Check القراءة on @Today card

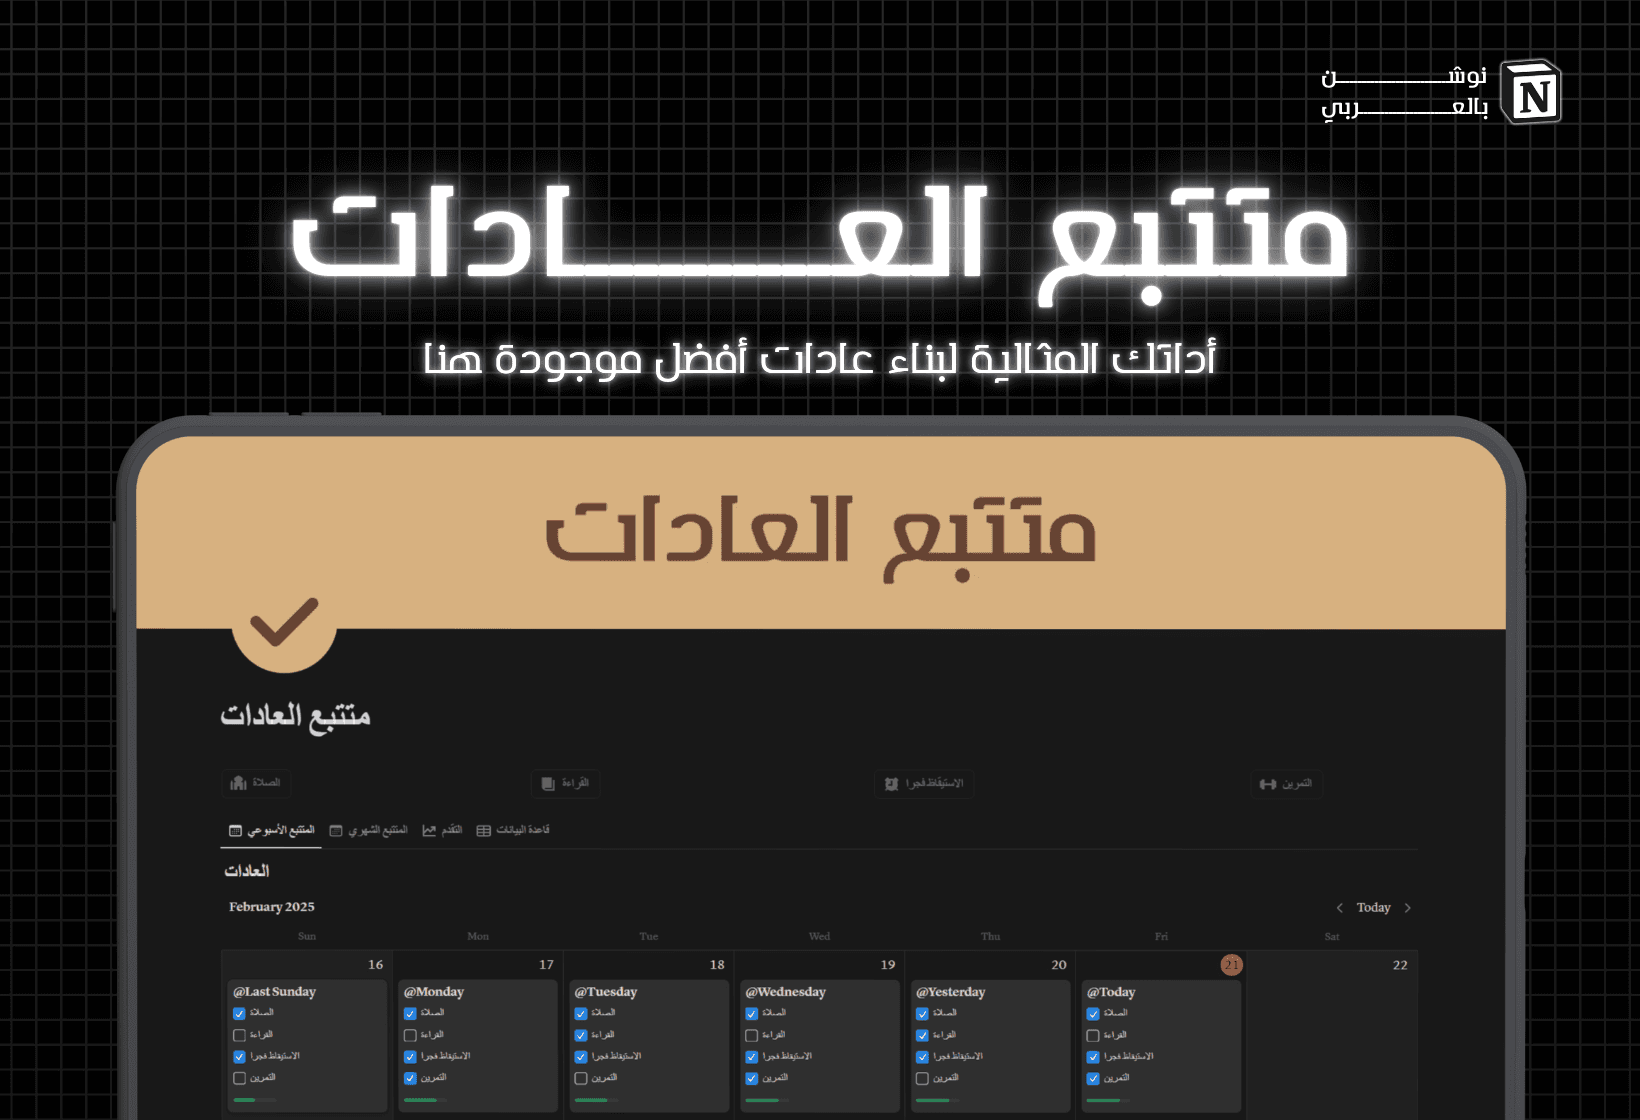(x=1093, y=1036)
